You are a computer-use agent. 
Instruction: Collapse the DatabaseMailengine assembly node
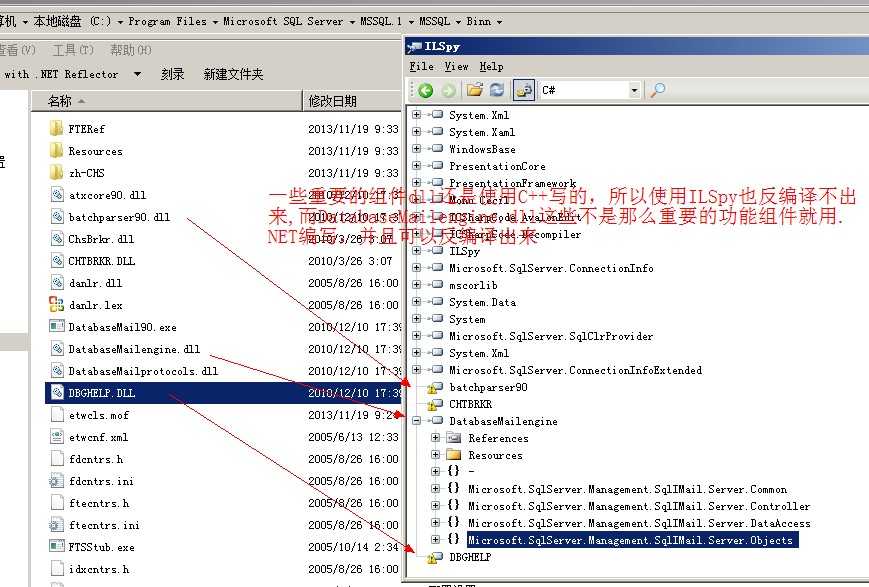[417, 421]
